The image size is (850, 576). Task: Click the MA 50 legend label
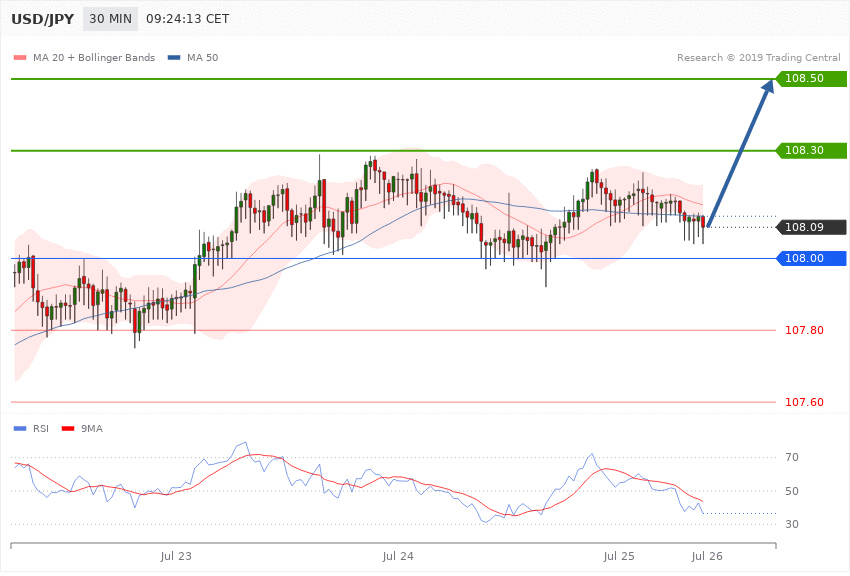[202, 57]
